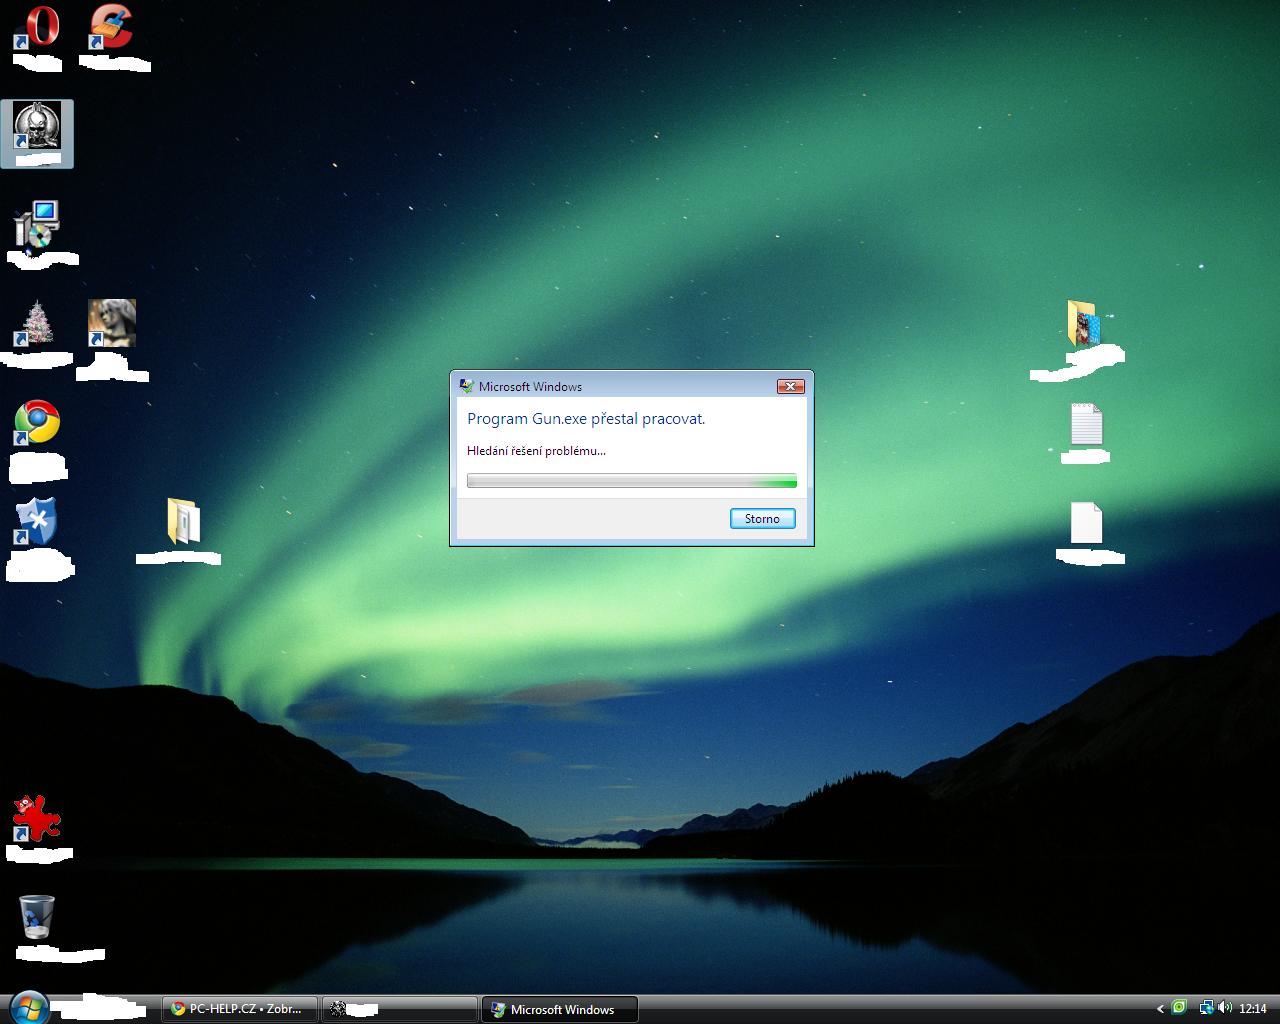The height and width of the screenshot is (1024, 1280).
Task: Select the skull emblem game shortcut
Action: click(37, 126)
